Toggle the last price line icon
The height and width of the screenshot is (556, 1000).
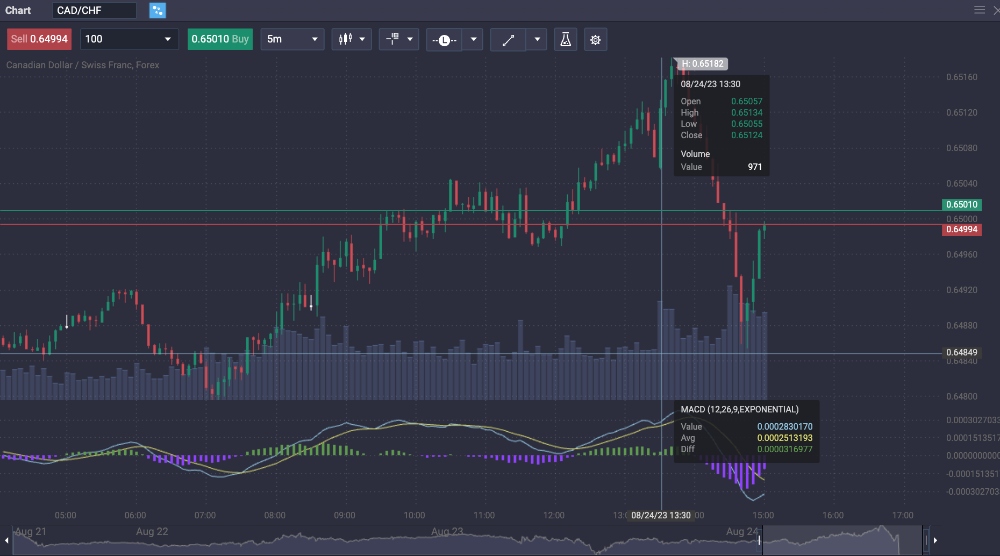point(444,40)
